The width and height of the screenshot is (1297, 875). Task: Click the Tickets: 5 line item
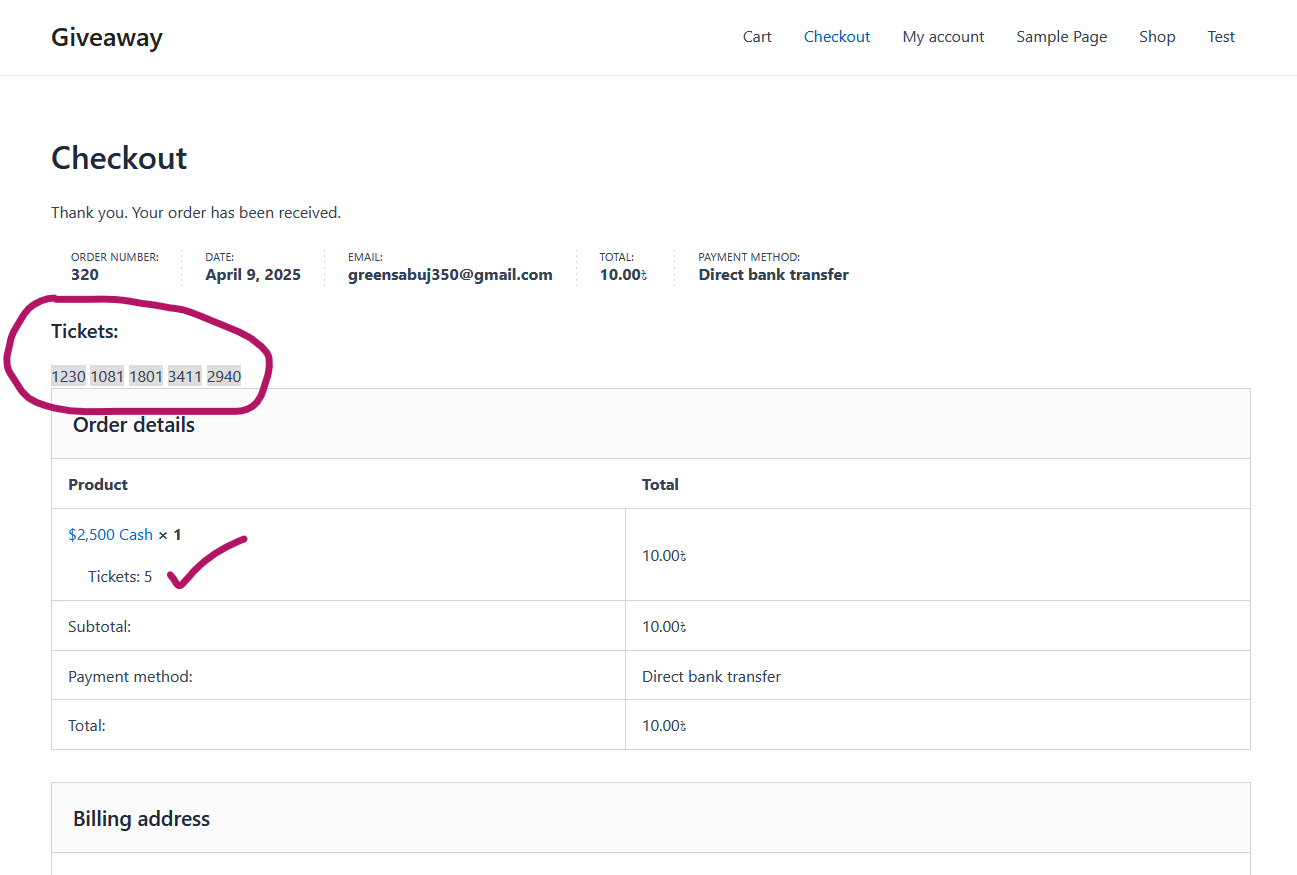pos(120,577)
